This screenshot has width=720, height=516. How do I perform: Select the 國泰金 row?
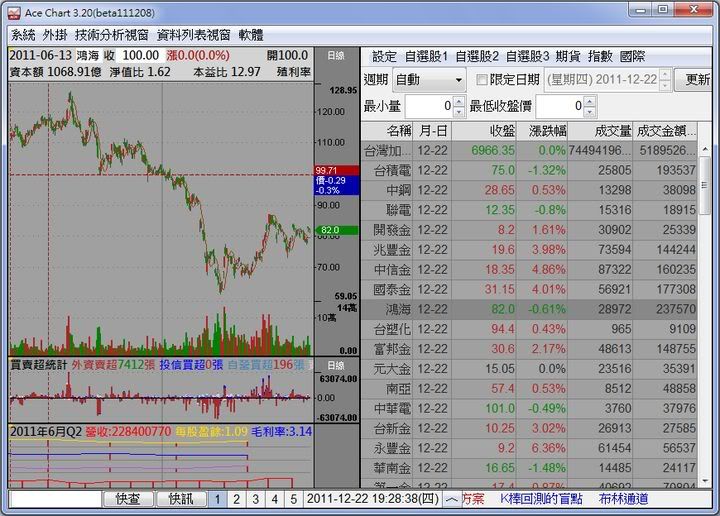click(529, 289)
